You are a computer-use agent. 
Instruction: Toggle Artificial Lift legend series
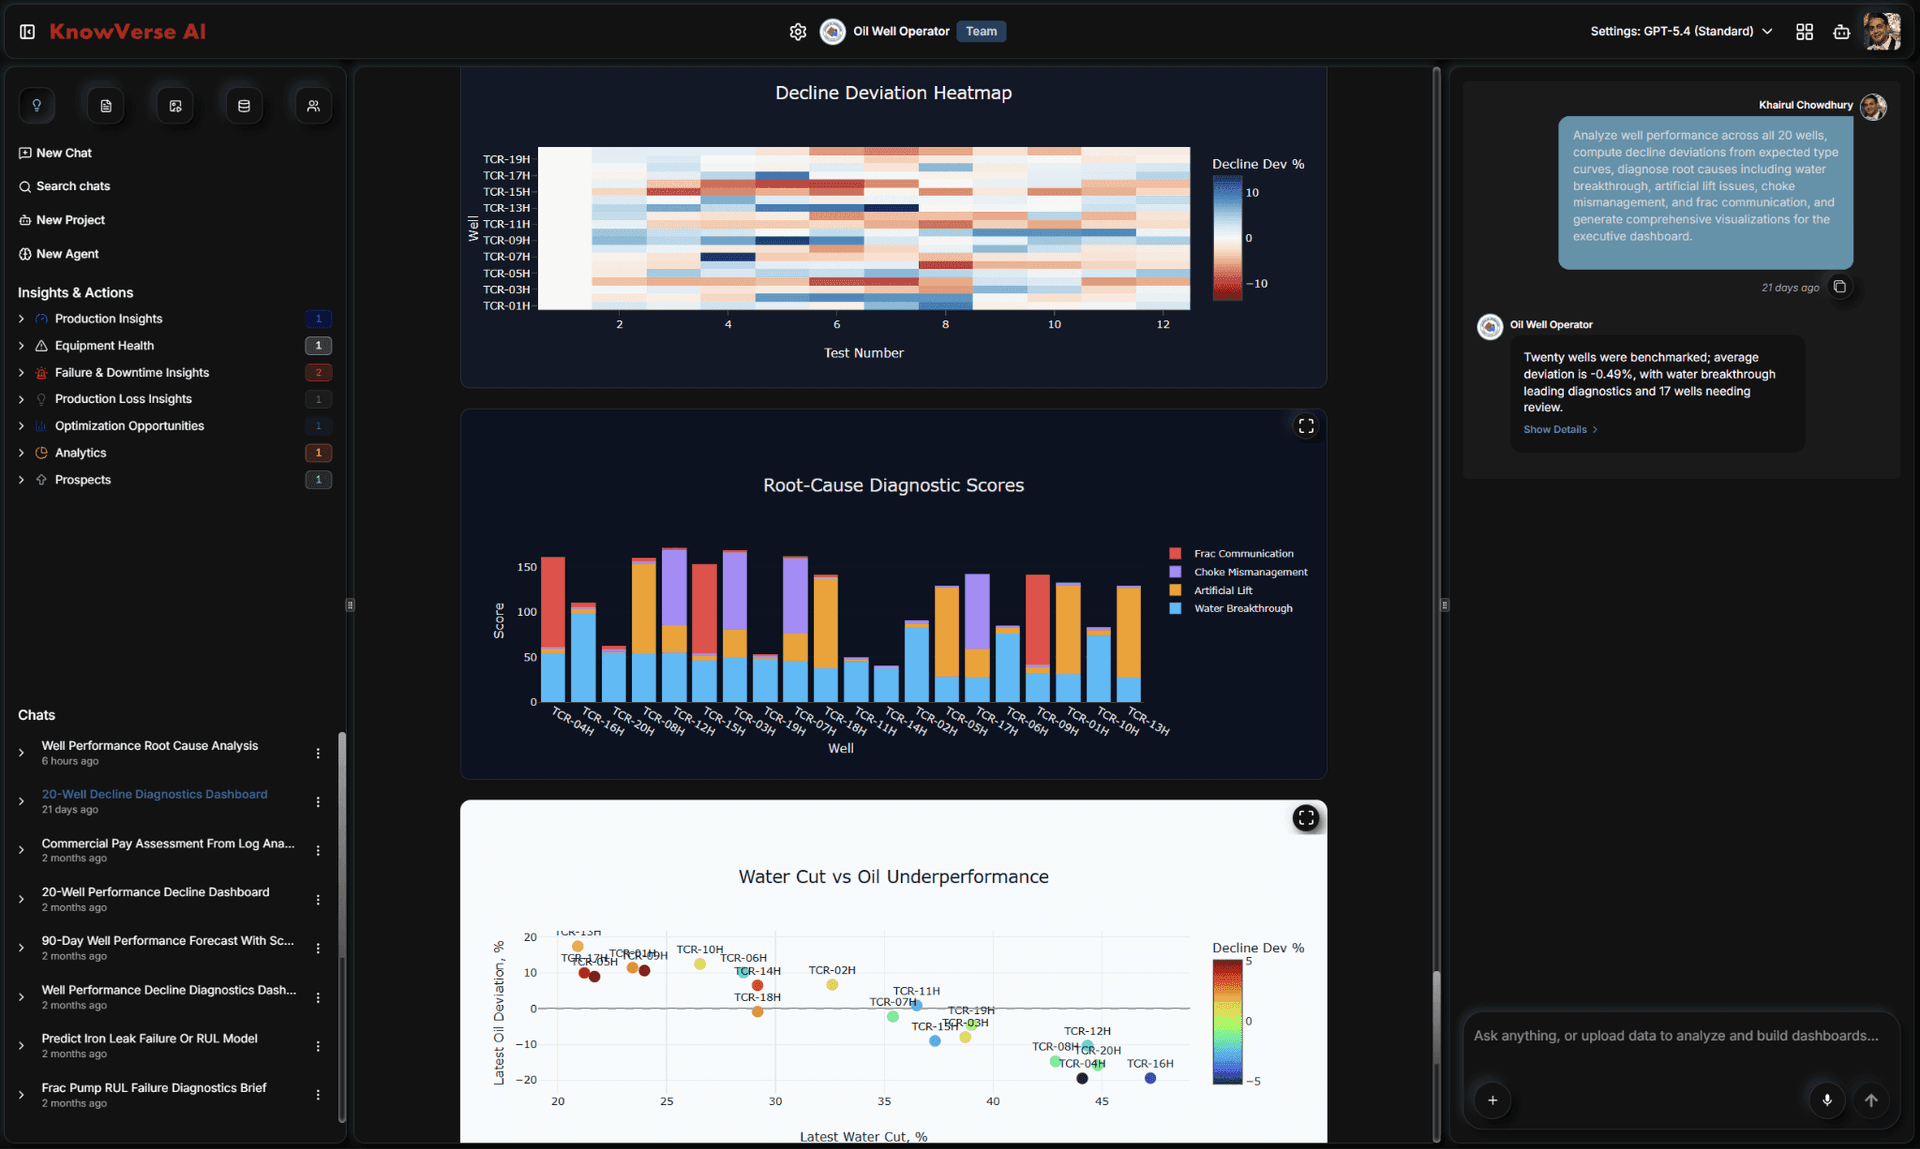(x=1211, y=590)
